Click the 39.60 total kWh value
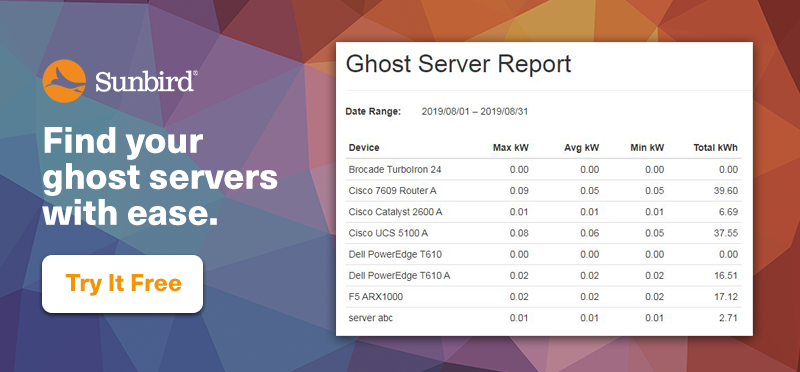This screenshot has height=372, width=800. [x=727, y=191]
